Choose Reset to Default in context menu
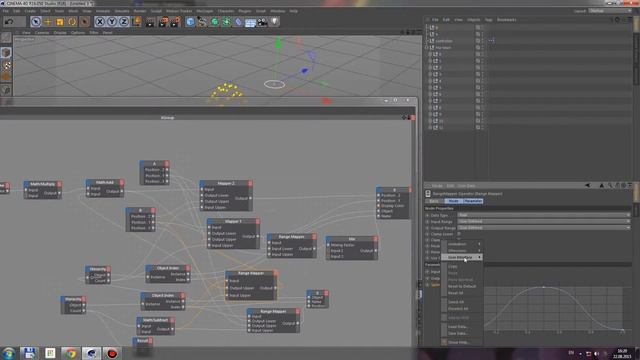Viewport: 640px width, 360px height. click(x=462, y=286)
